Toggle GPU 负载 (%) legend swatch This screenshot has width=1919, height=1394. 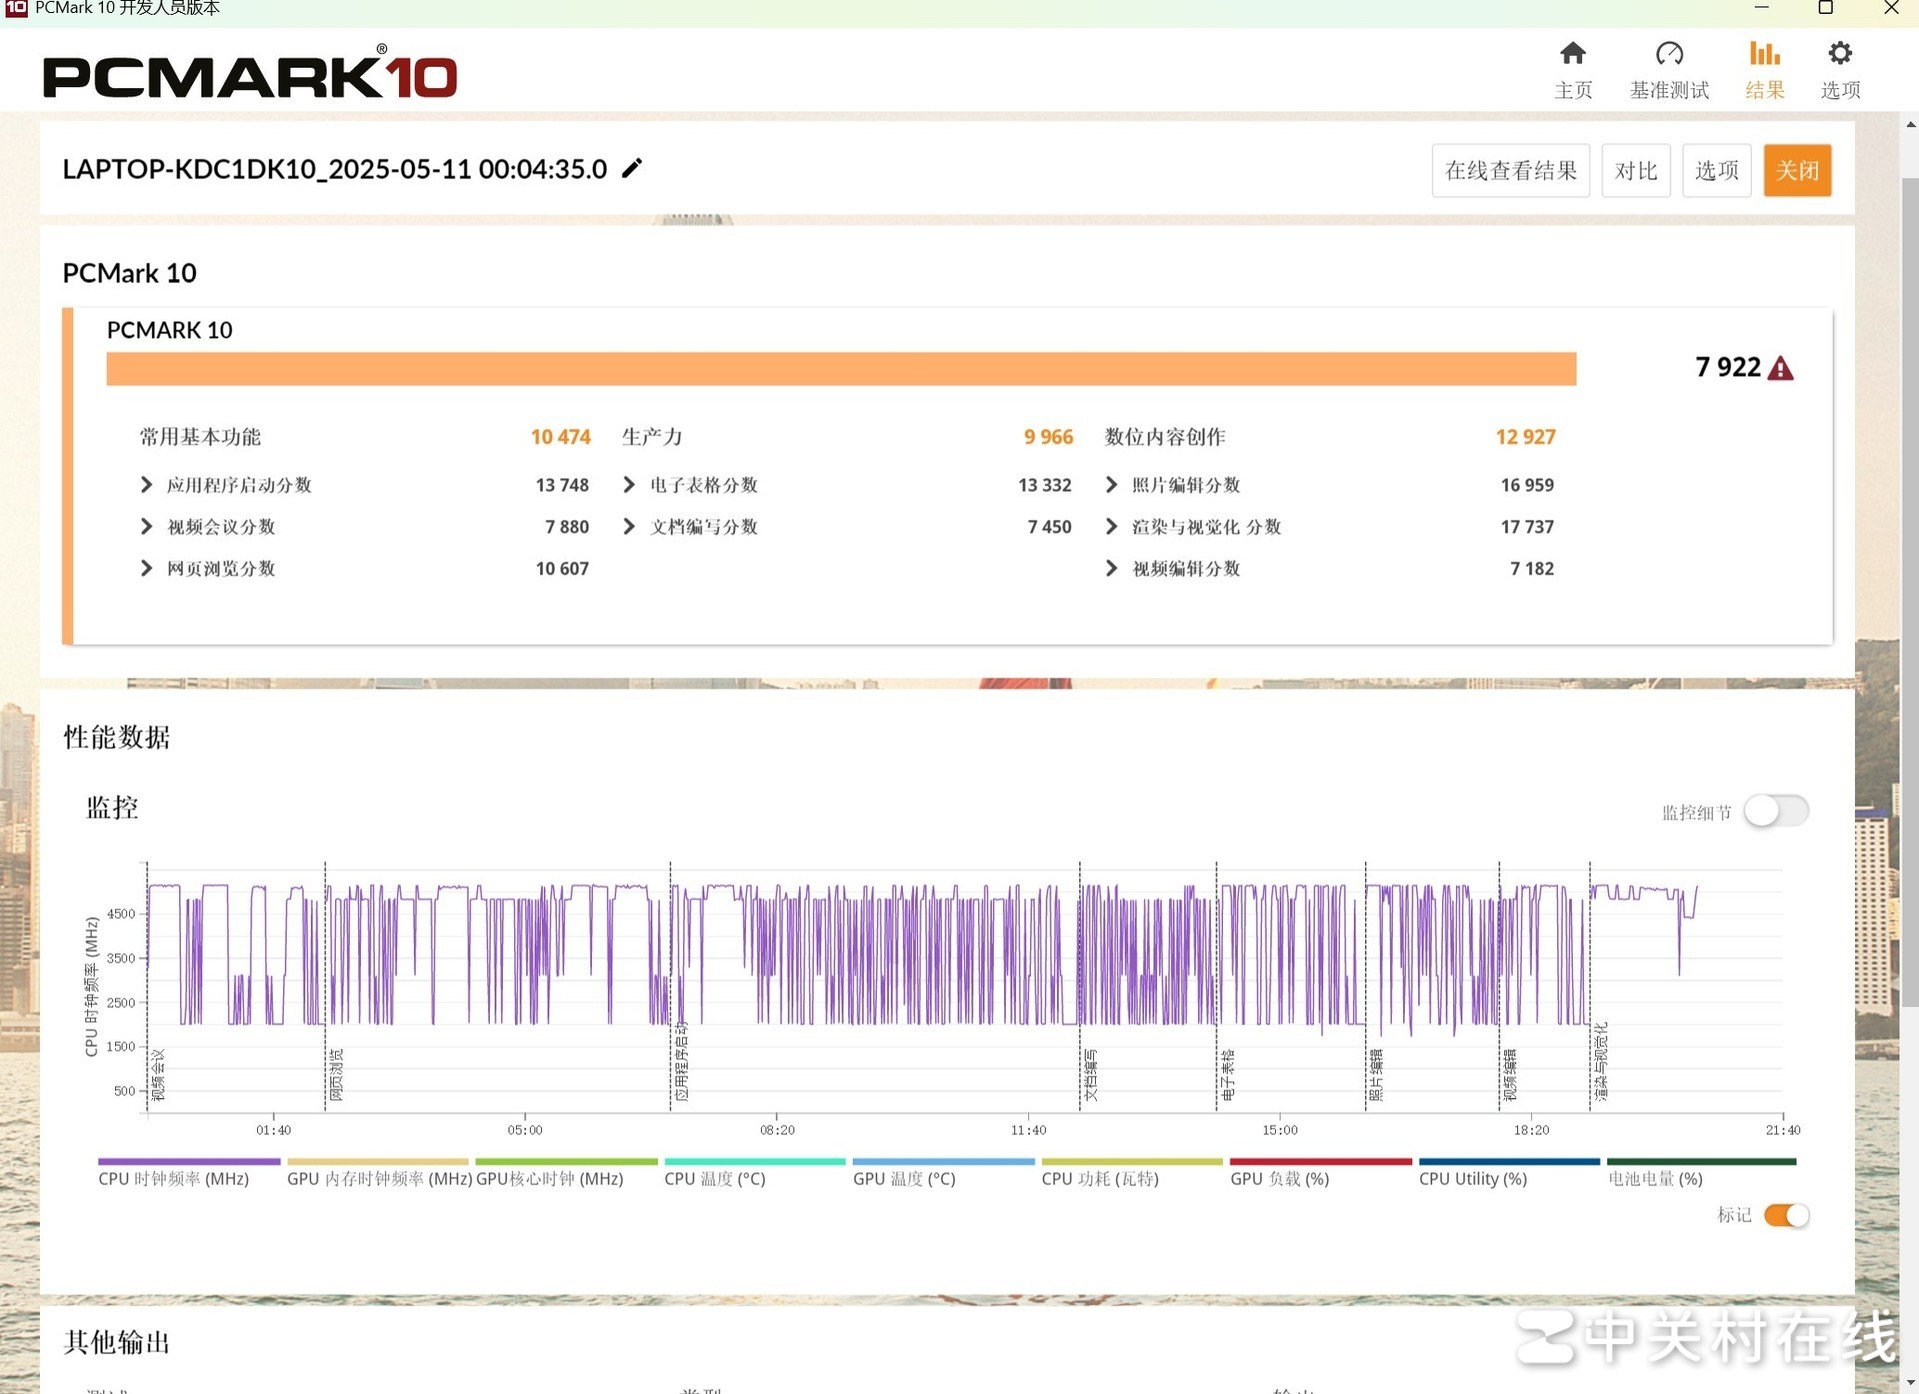click(x=1321, y=1161)
